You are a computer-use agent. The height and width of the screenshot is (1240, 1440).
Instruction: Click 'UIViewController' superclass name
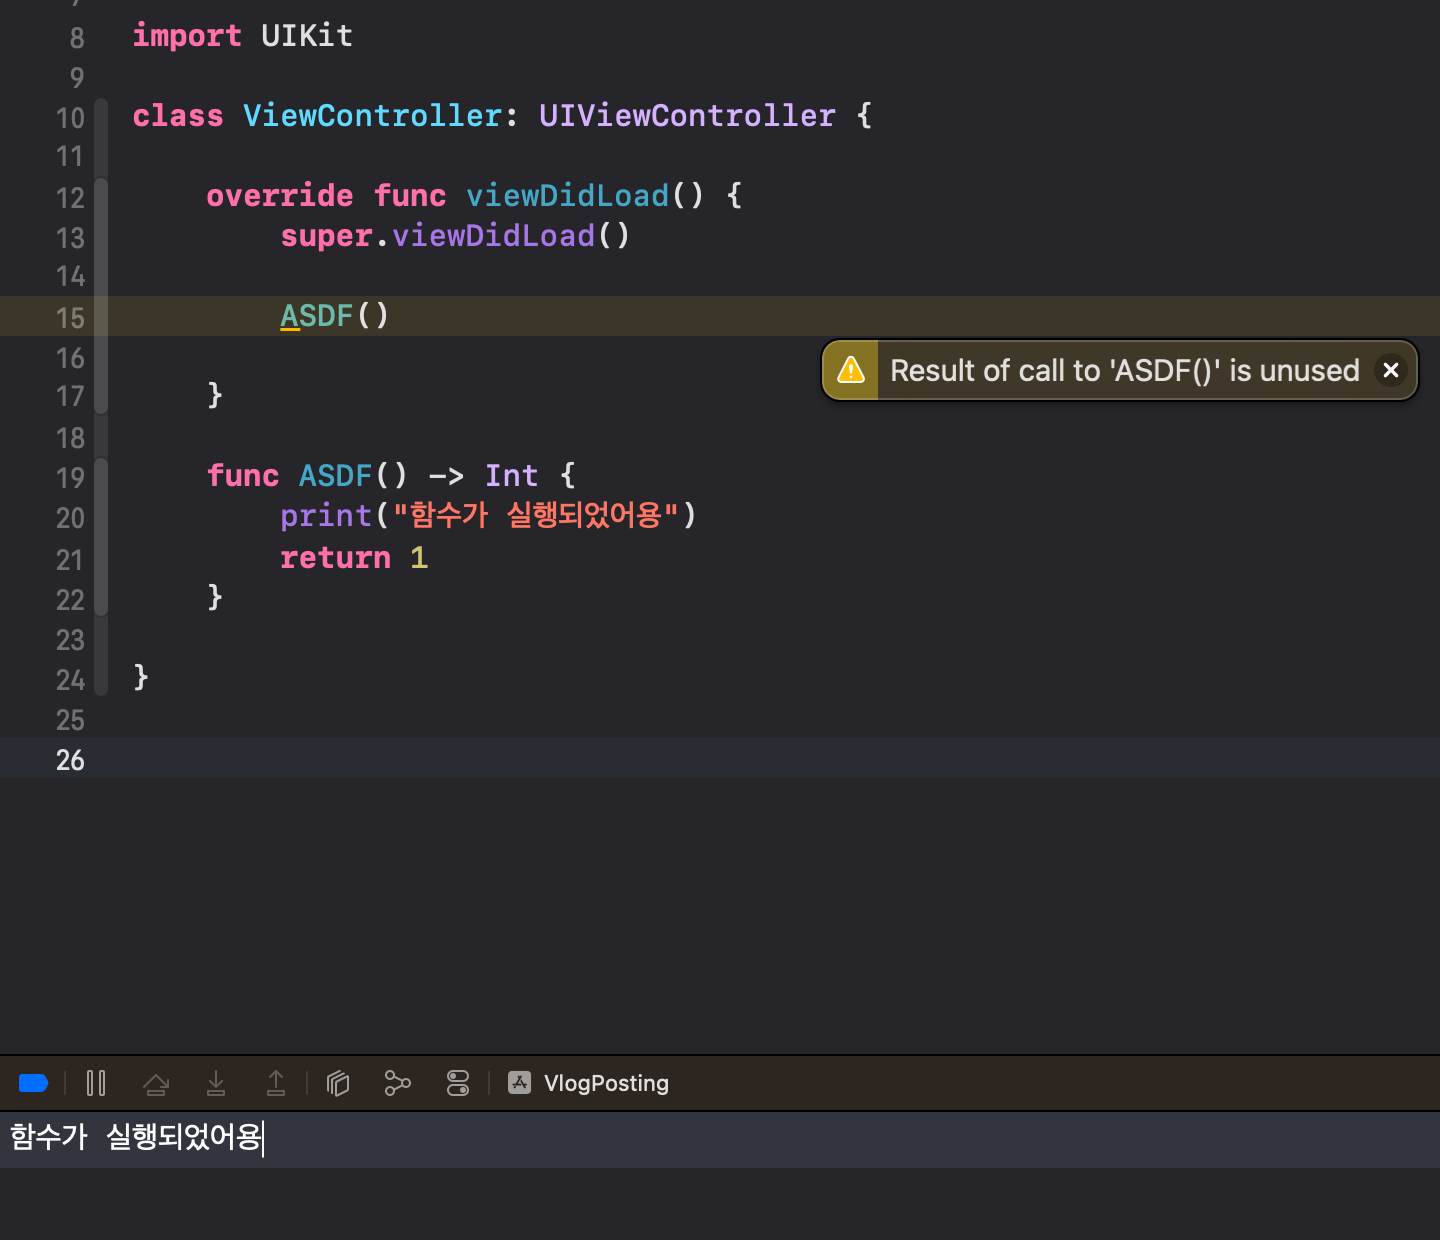tap(687, 116)
